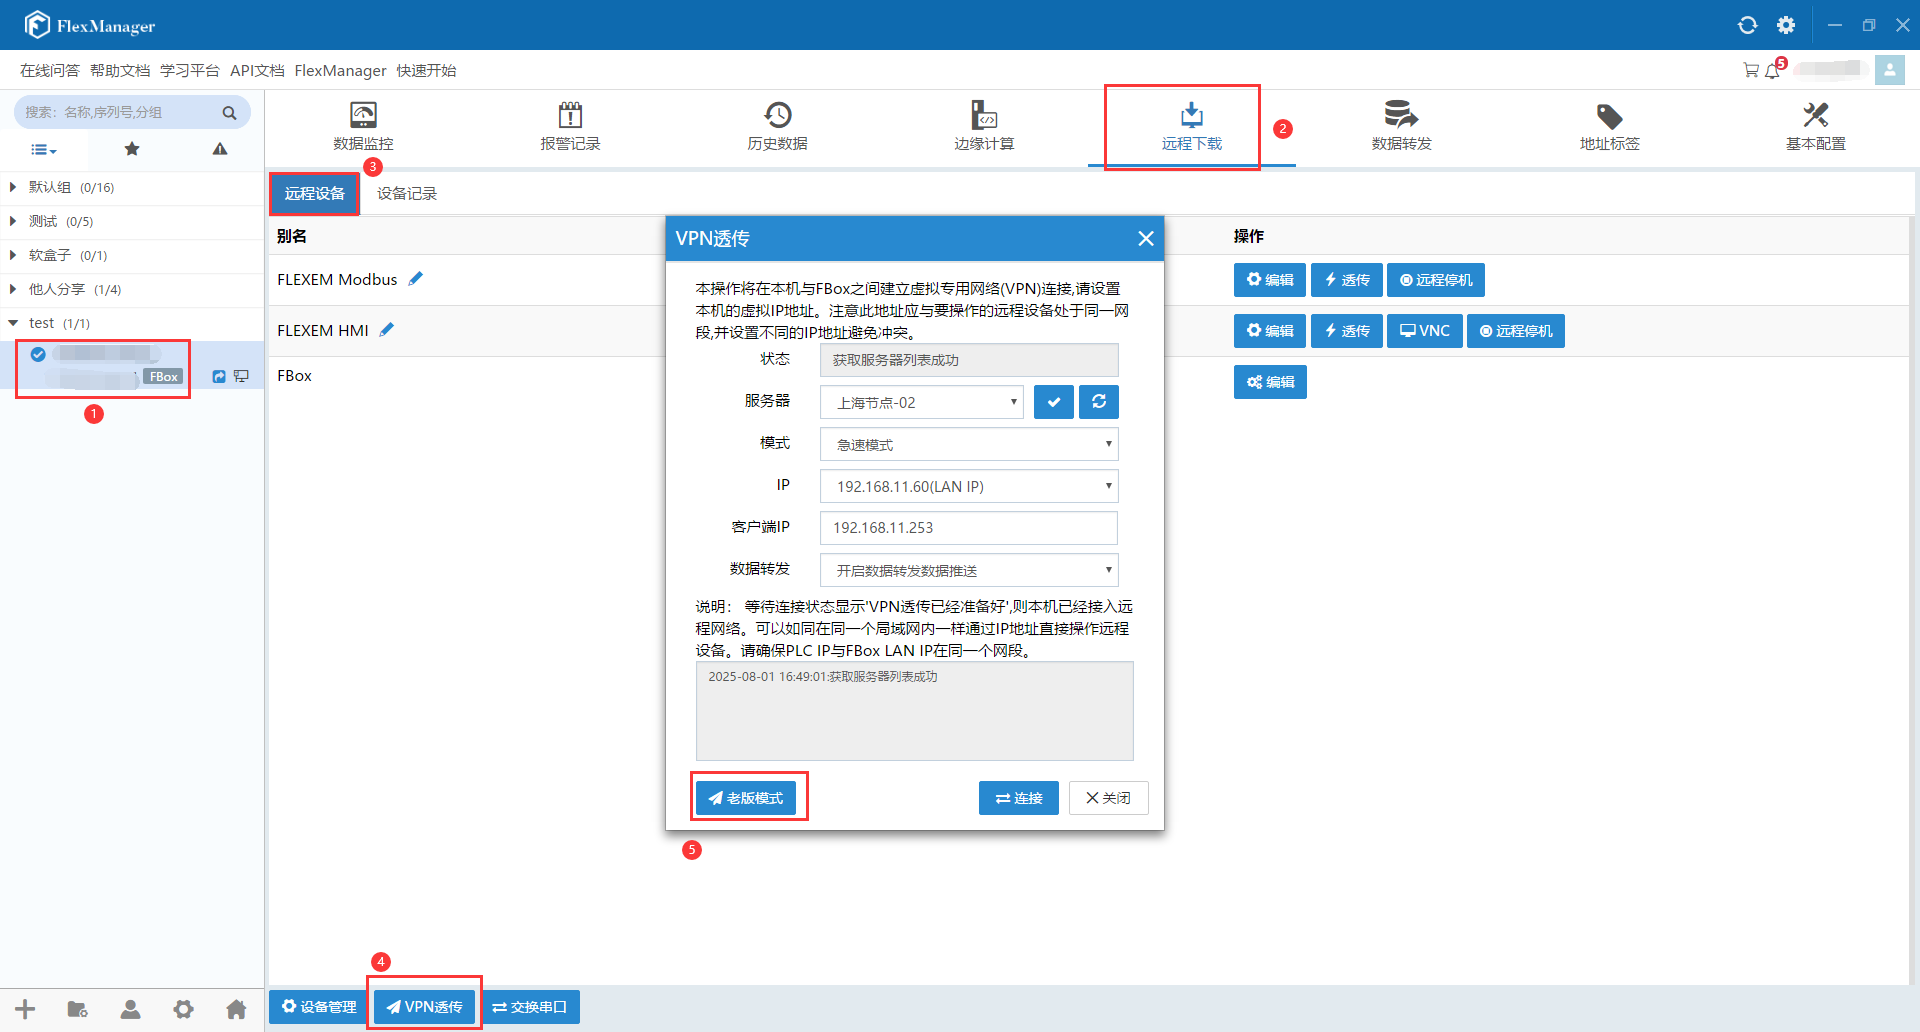Click the 客户端IP input field
Image resolution: width=1920 pixels, height=1032 pixels.
[968, 528]
